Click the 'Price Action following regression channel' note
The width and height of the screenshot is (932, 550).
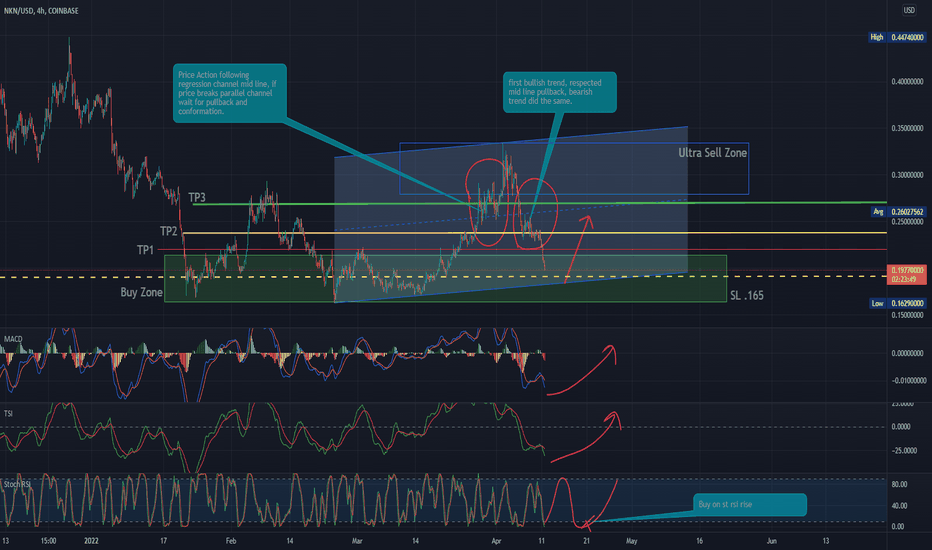pyautogui.click(x=229, y=93)
